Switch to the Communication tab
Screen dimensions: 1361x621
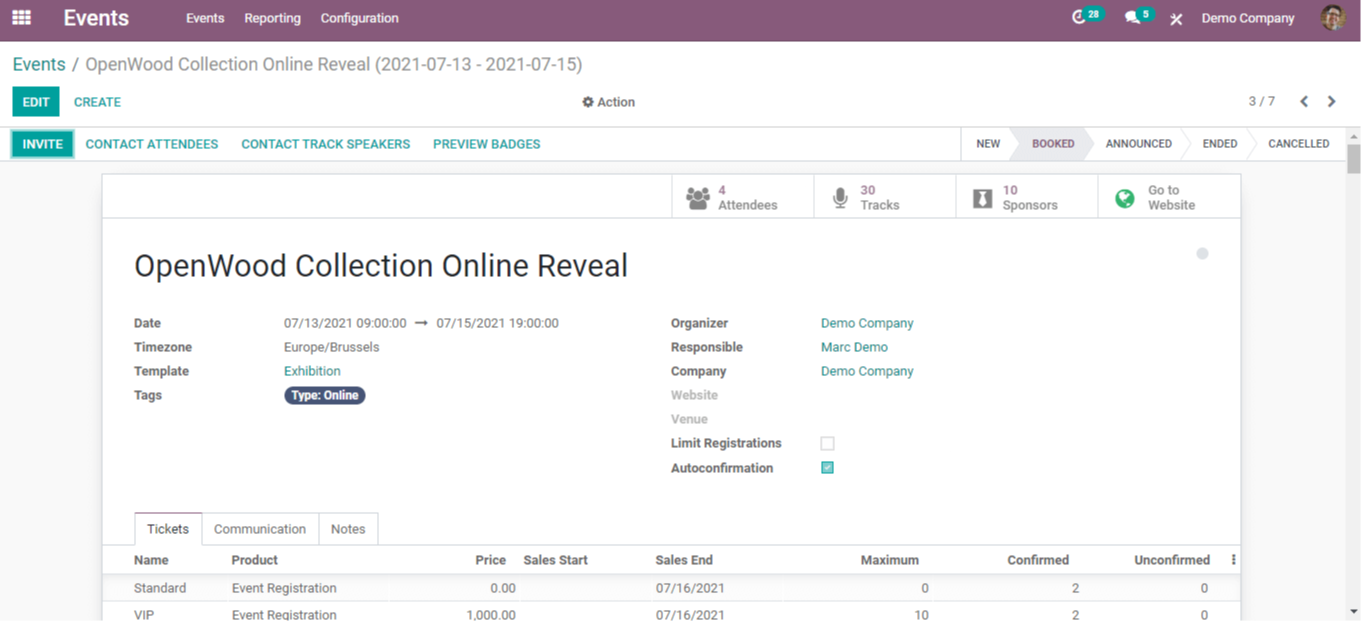pos(260,529)
